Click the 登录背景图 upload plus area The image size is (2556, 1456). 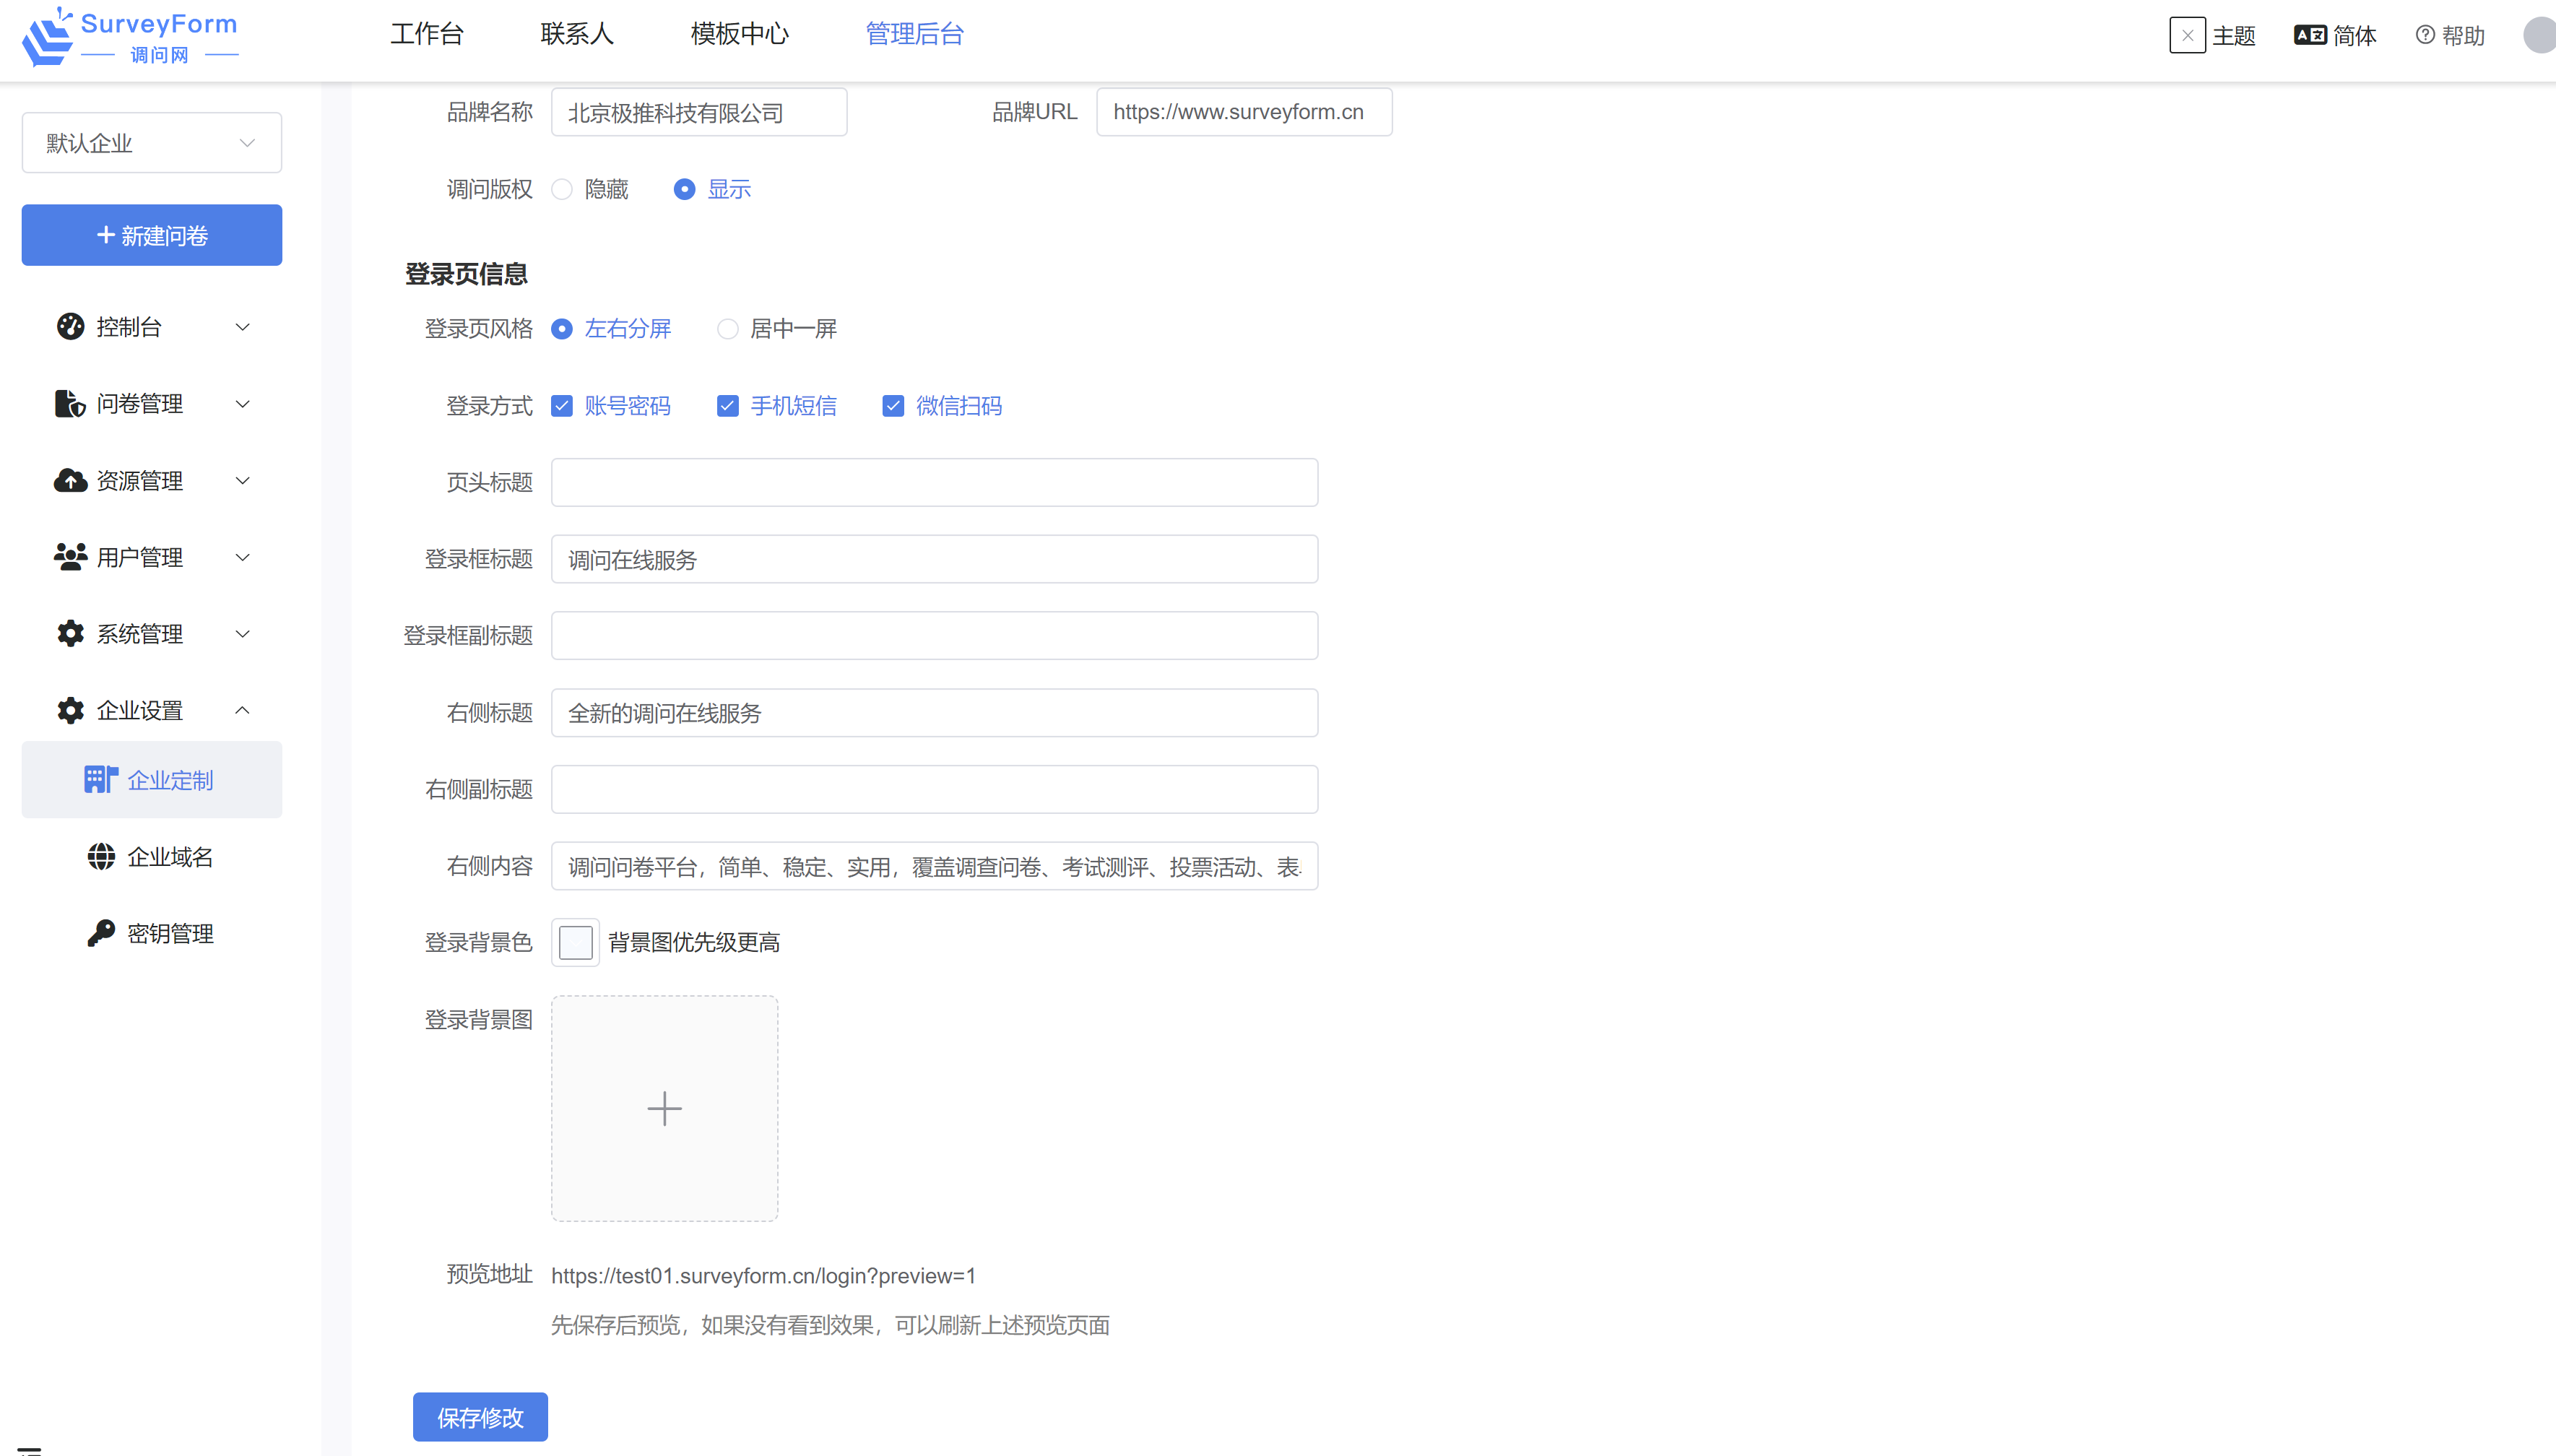664,1108
